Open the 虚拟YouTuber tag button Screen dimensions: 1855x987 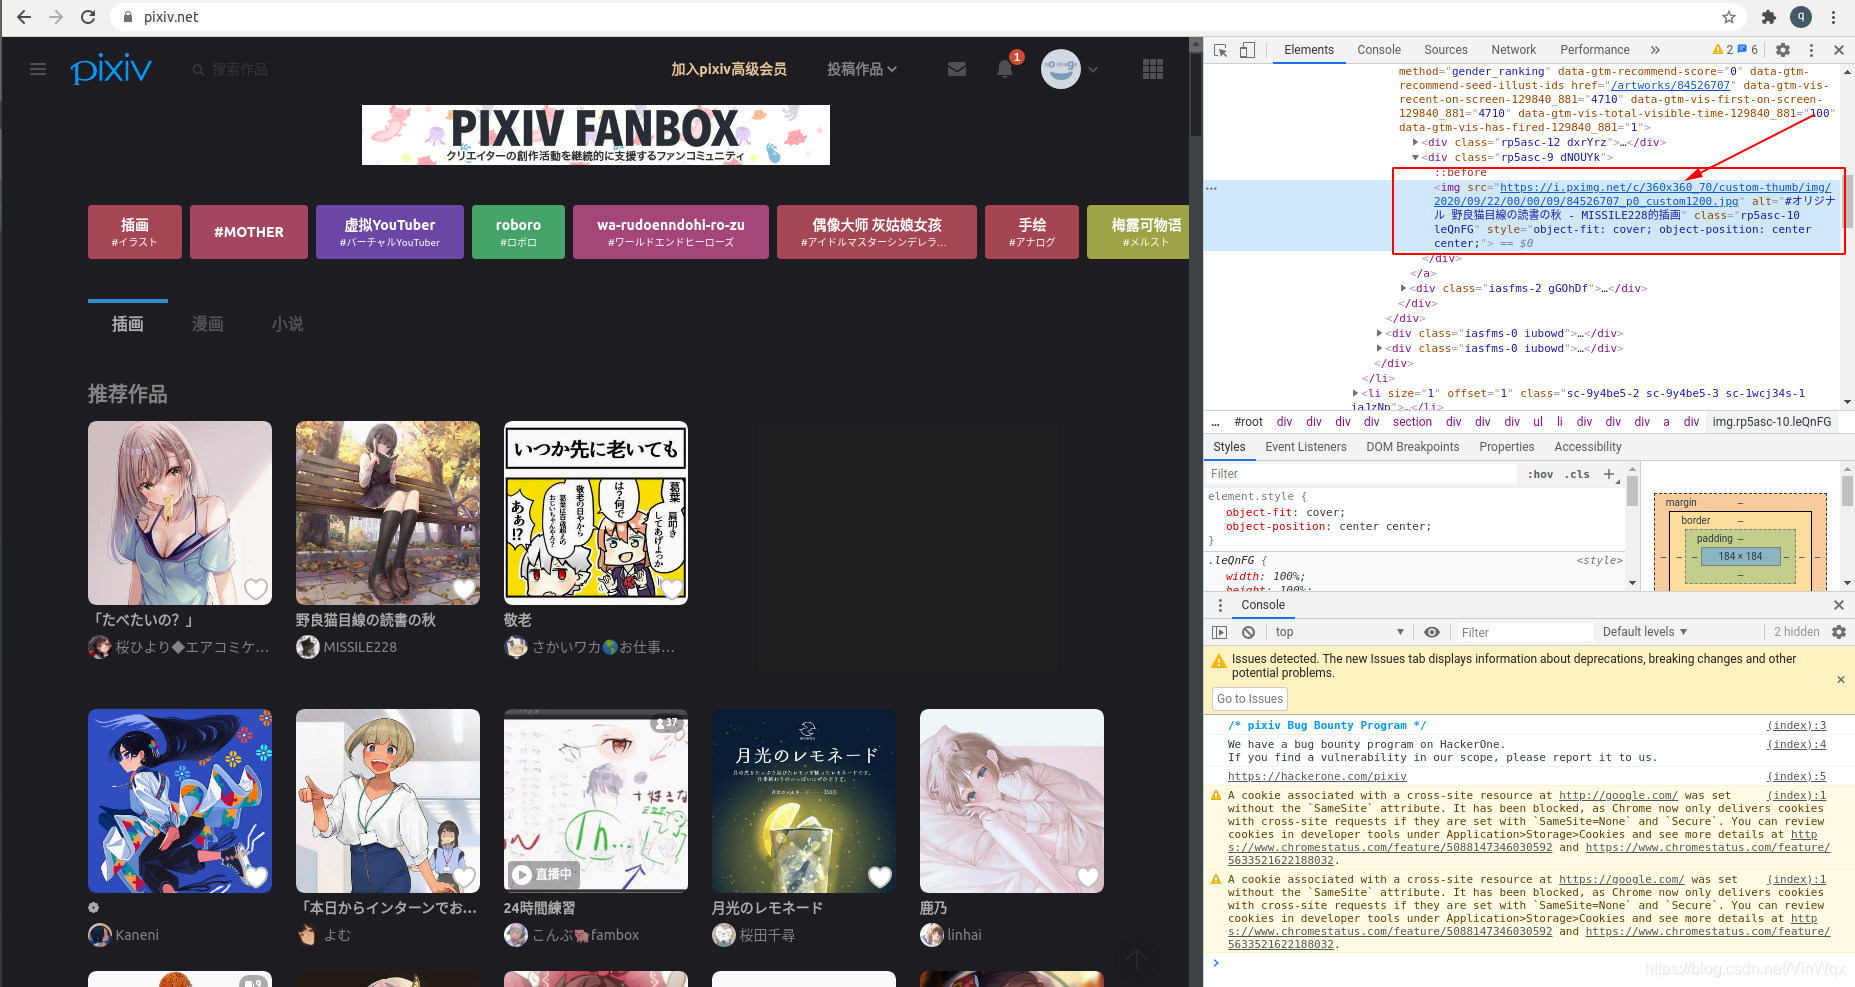(390, 232)
